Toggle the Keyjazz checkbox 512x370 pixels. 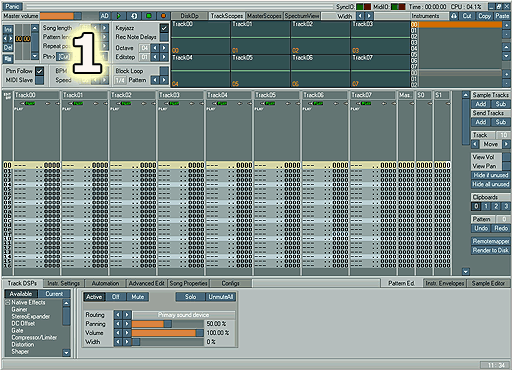point(164,28)
